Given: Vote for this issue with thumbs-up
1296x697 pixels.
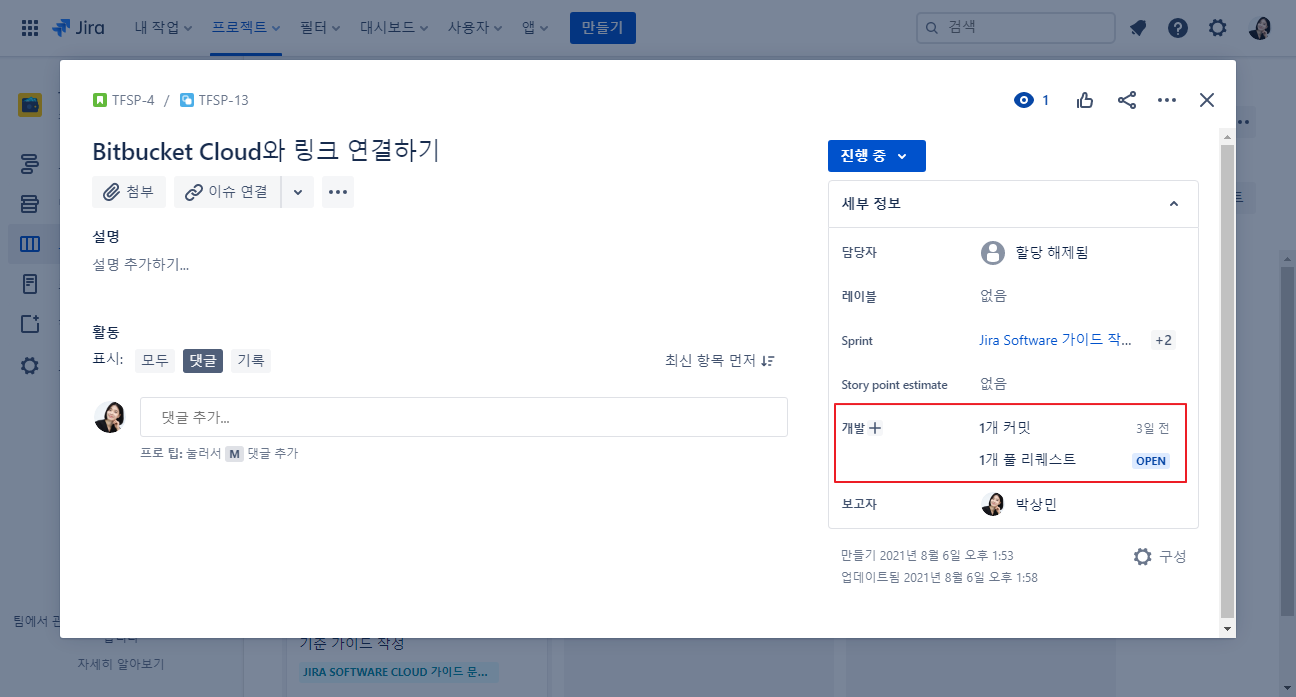Looking at the screenshot, I should [1085, 100].
